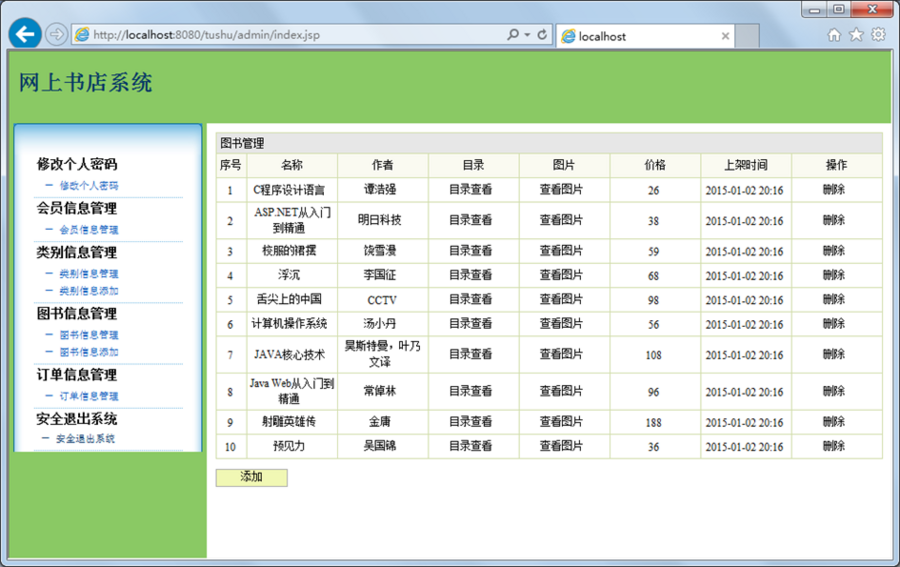Open browser tools gear icon
Viewport: 900px width, 567px height.
click(x=878, y=34)
